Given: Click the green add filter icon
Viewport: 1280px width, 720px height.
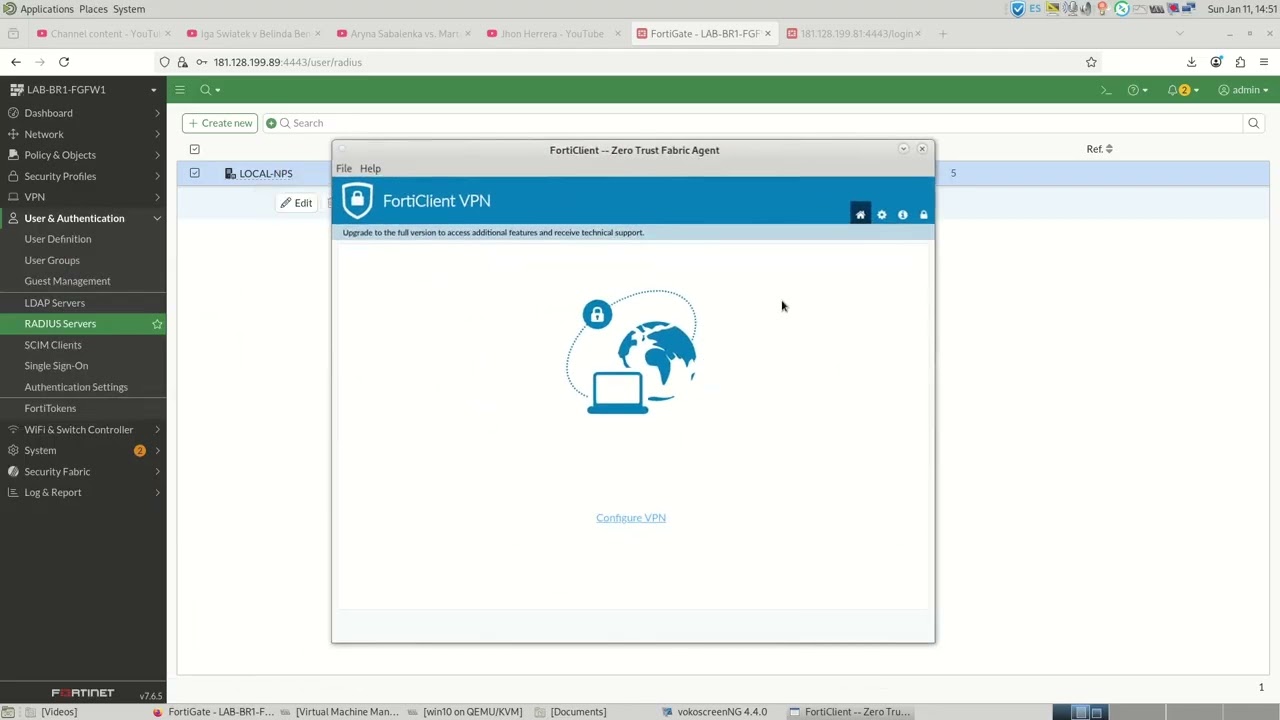Looking at the screenshot, I should (271, 123).
